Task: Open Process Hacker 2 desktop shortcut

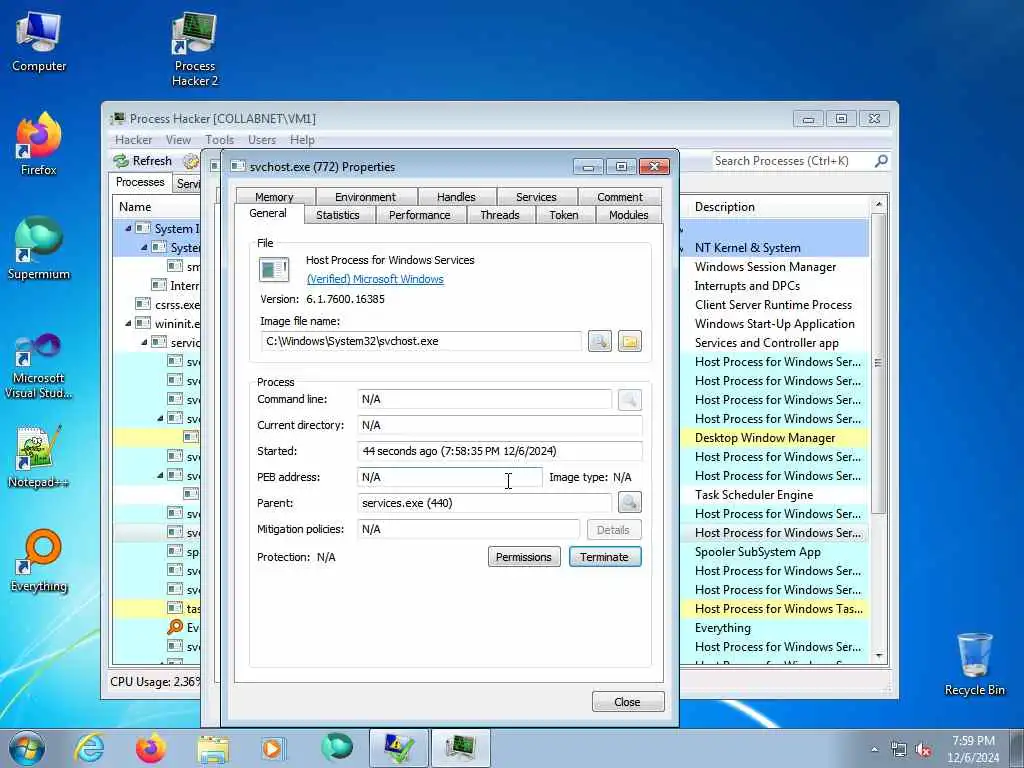Action: point(195,50)
